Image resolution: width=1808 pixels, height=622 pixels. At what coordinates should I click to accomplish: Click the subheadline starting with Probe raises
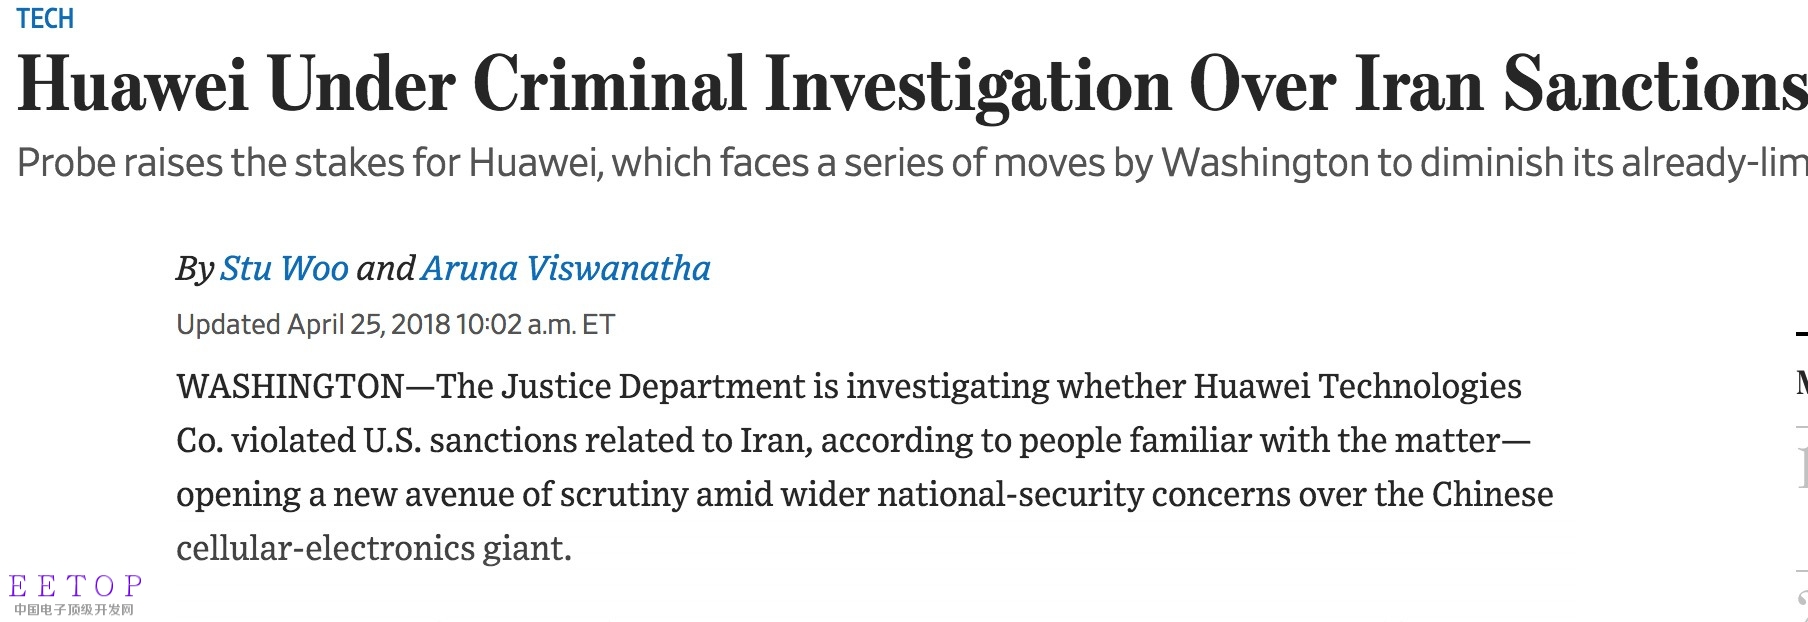(x=912, y=163)
